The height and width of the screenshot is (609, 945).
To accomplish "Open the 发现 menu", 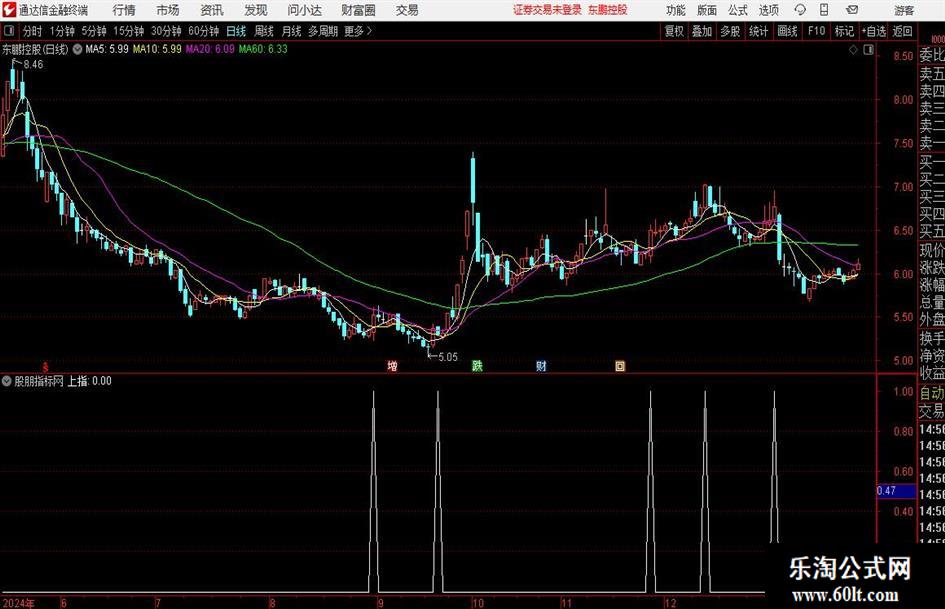I will click(x=256, y=10).
